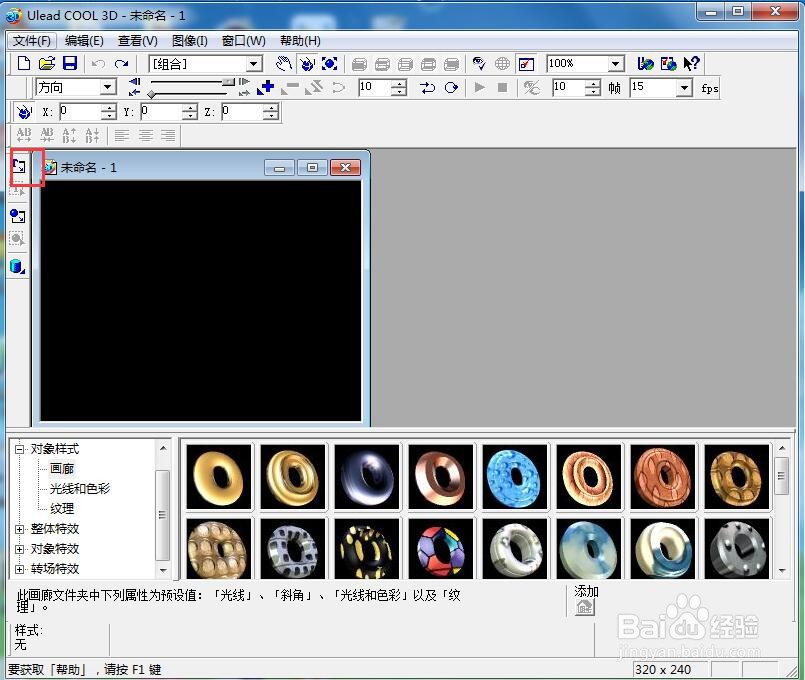Open the 编辑(E) menu

84,41
